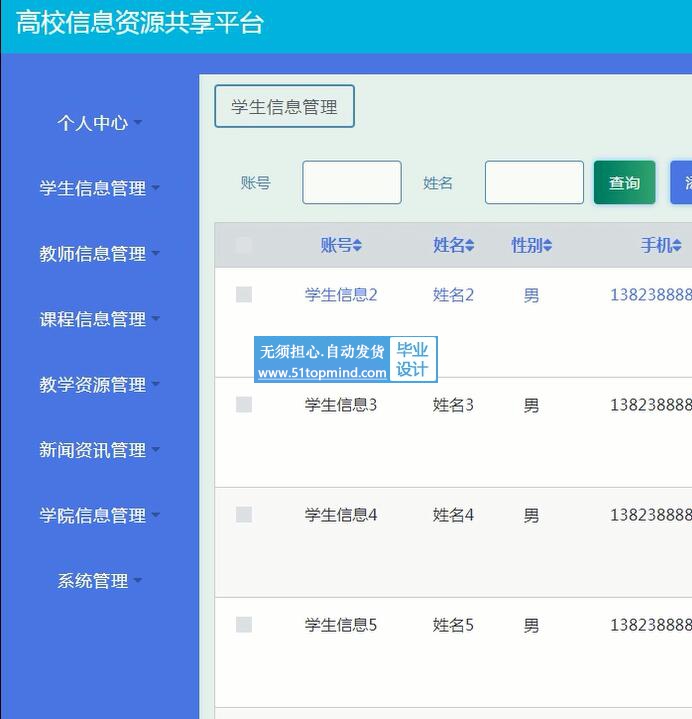Viewport: 692px width, 719px height.
Task: Check the checkbox for 学生信息2 row
Action: [x=244, y=294]
